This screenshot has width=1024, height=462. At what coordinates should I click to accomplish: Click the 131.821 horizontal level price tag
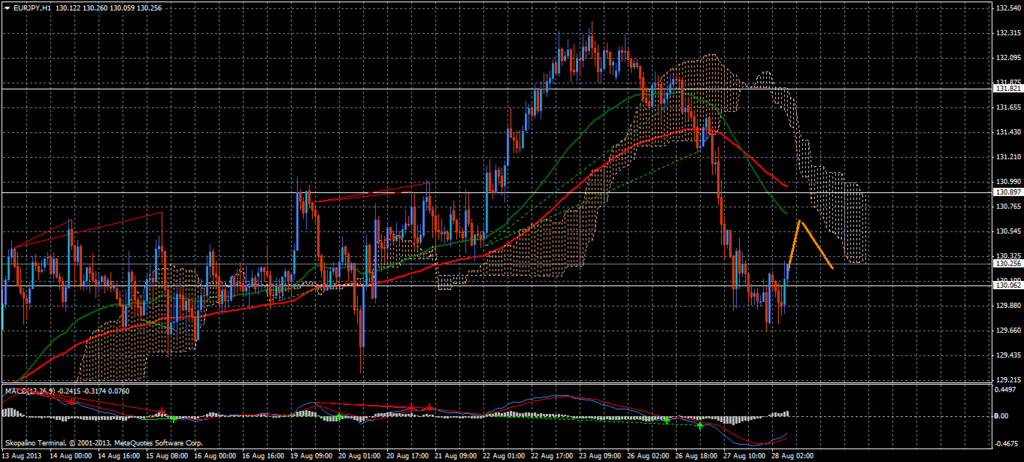click(x=1006, y=89)
